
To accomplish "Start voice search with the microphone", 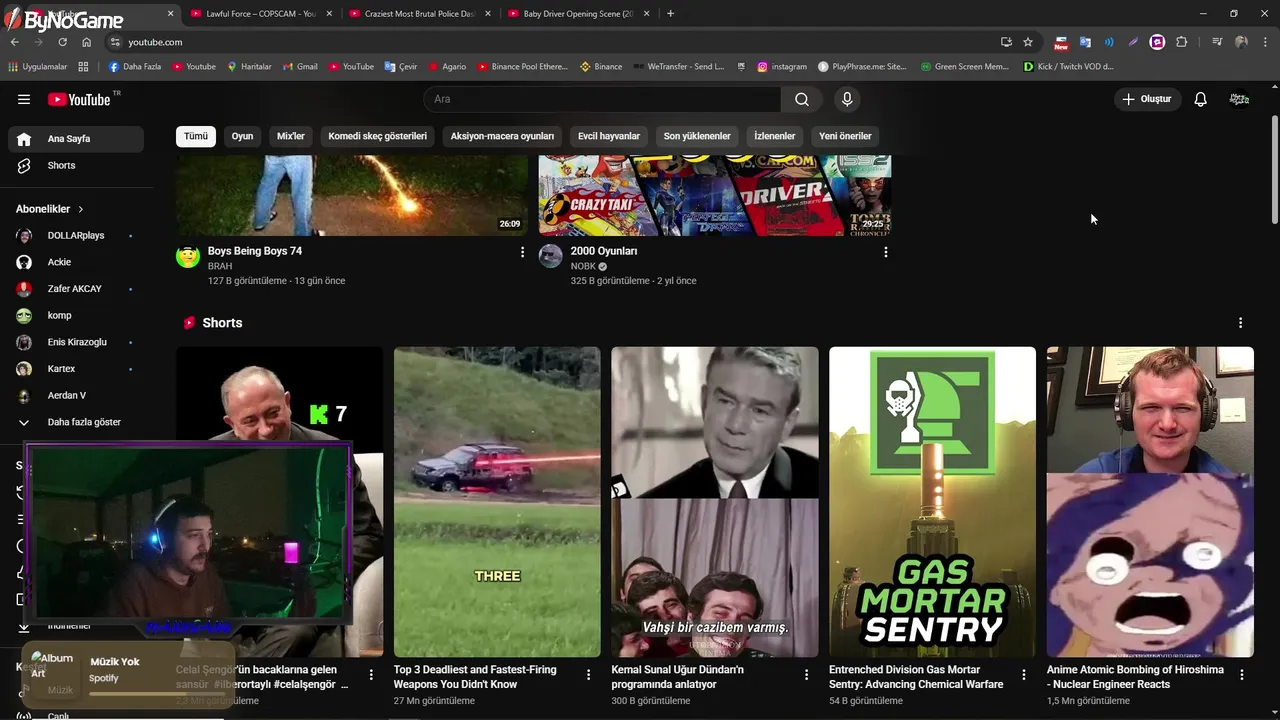I will 847,99.
